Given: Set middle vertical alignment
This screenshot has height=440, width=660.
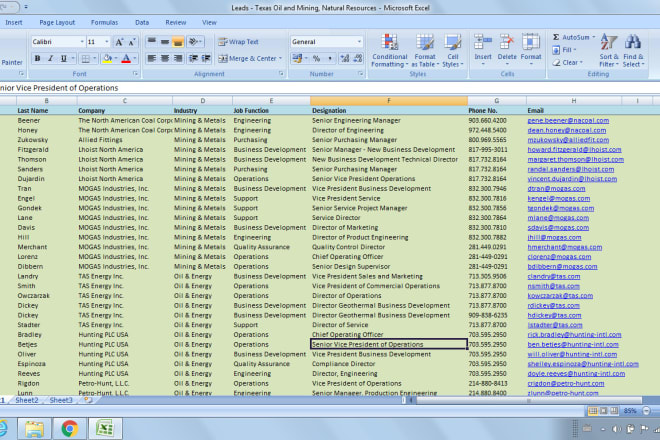Looking at the screenshot, I should (165, 42).
